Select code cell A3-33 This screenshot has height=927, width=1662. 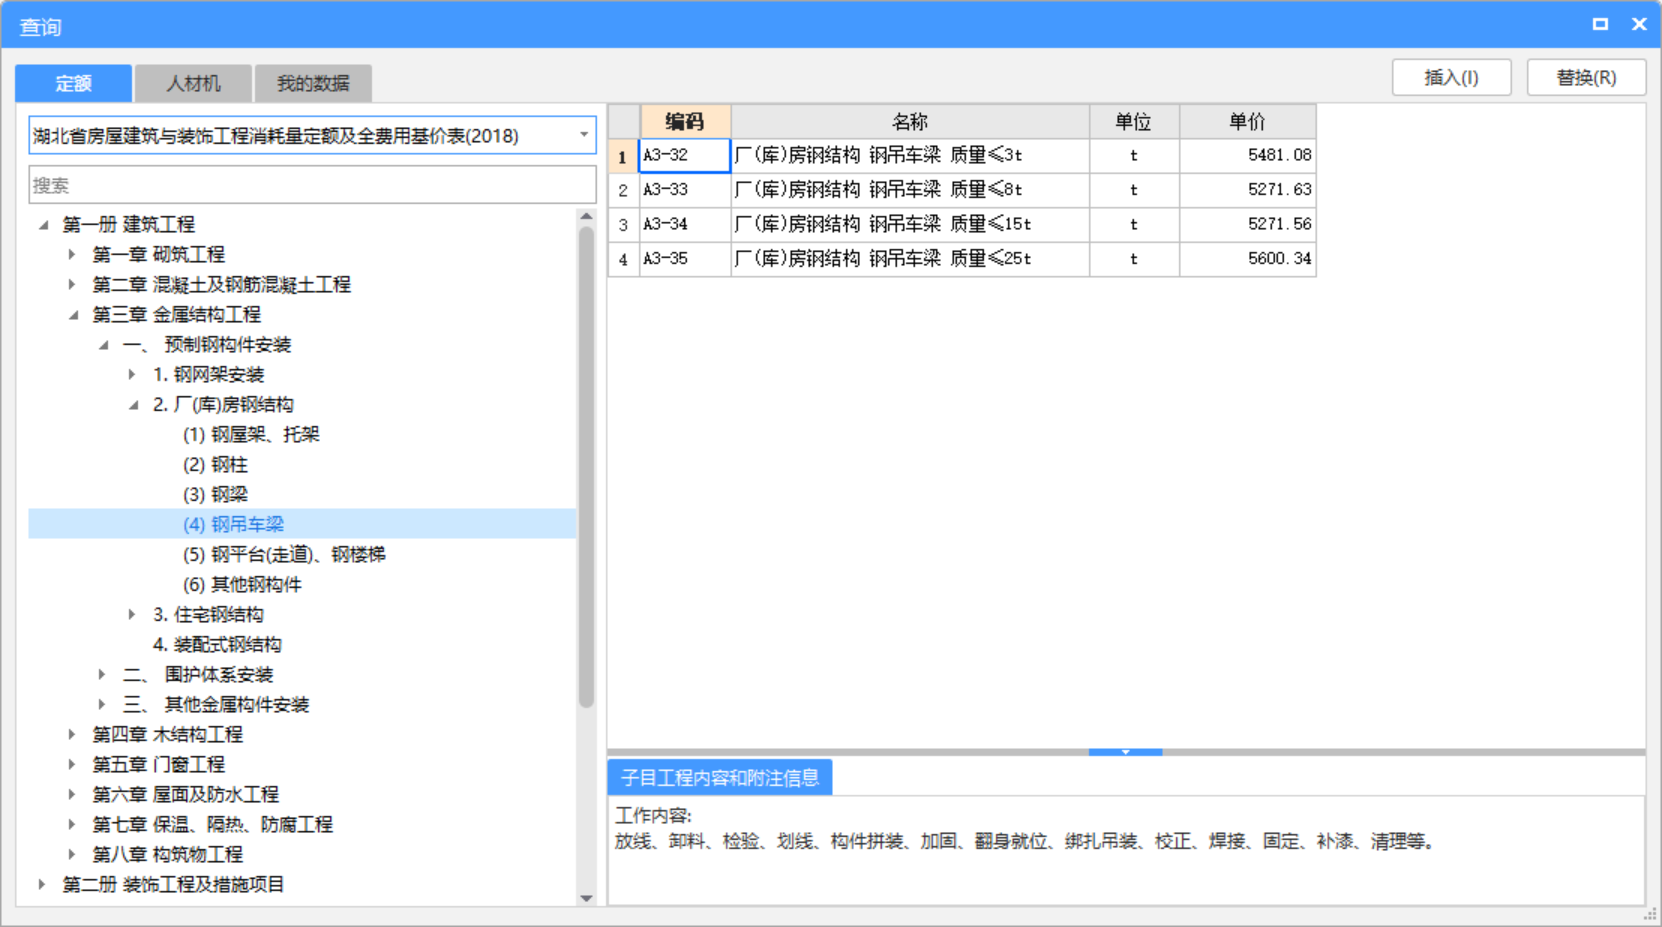(685, 190)
